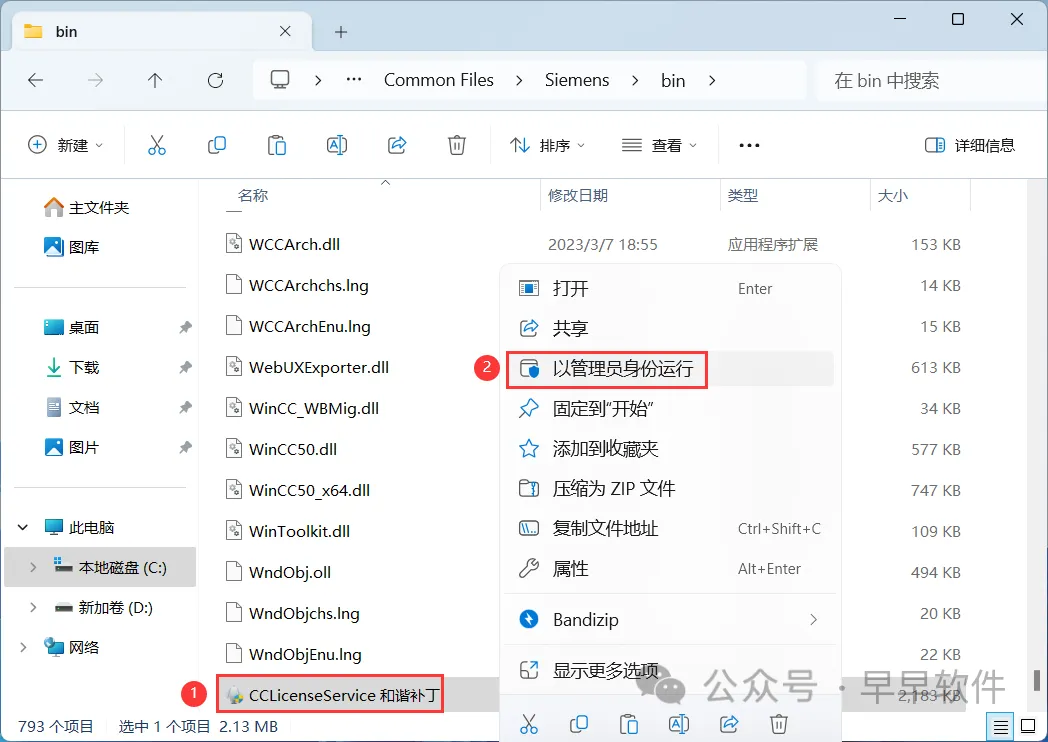Select the CCLicenseService 和谐补丁 file
This screenshot has height=742, width=1048.
[x=331, y=695]
